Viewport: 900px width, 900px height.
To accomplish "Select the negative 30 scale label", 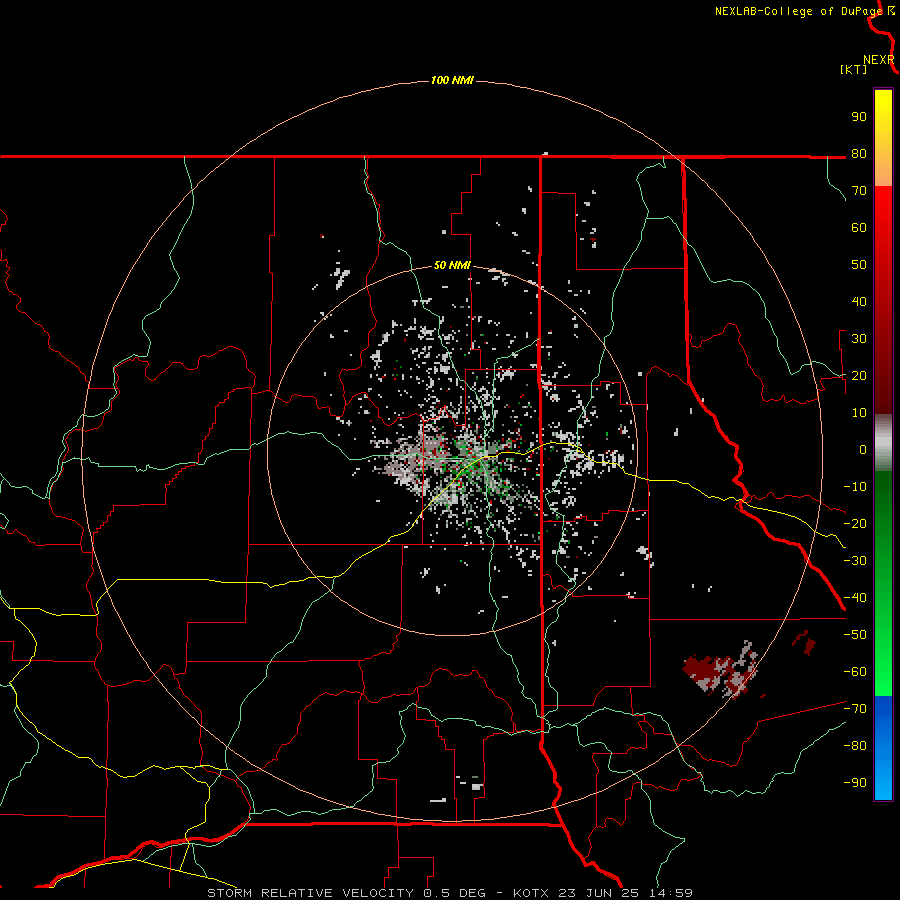I will click(855, 561).
